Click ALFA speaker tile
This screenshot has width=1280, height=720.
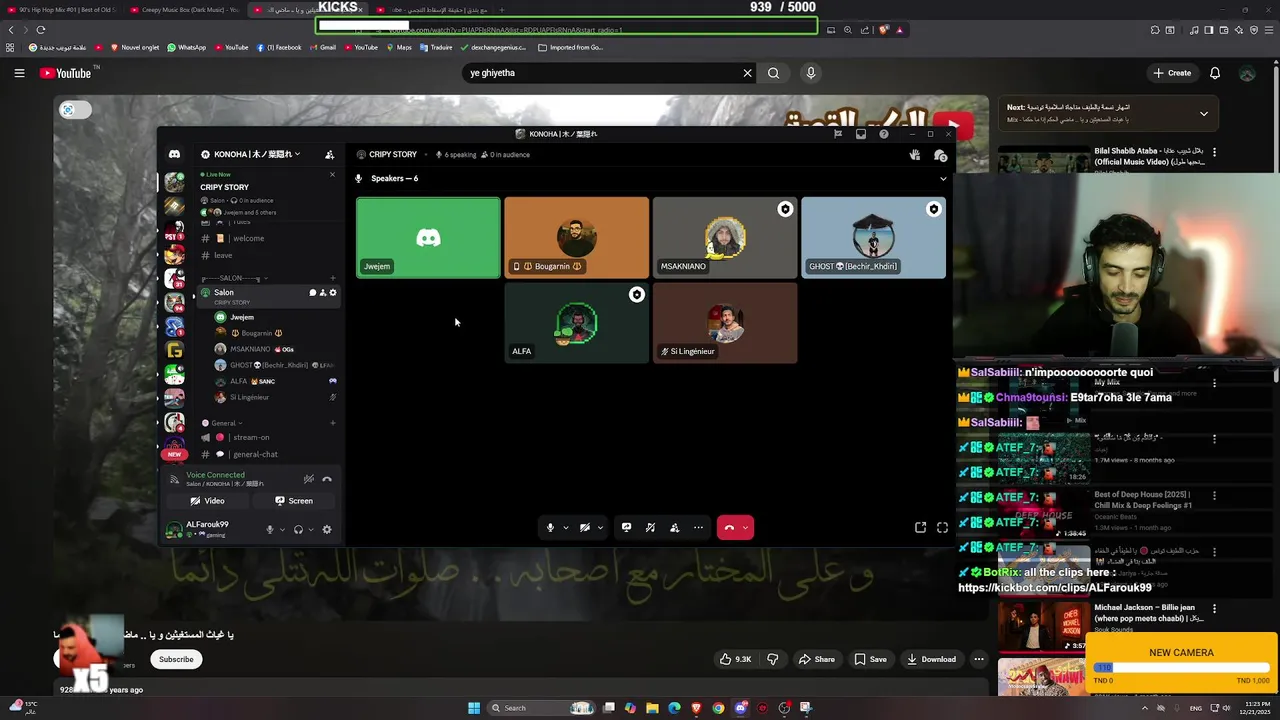[576, 323]
